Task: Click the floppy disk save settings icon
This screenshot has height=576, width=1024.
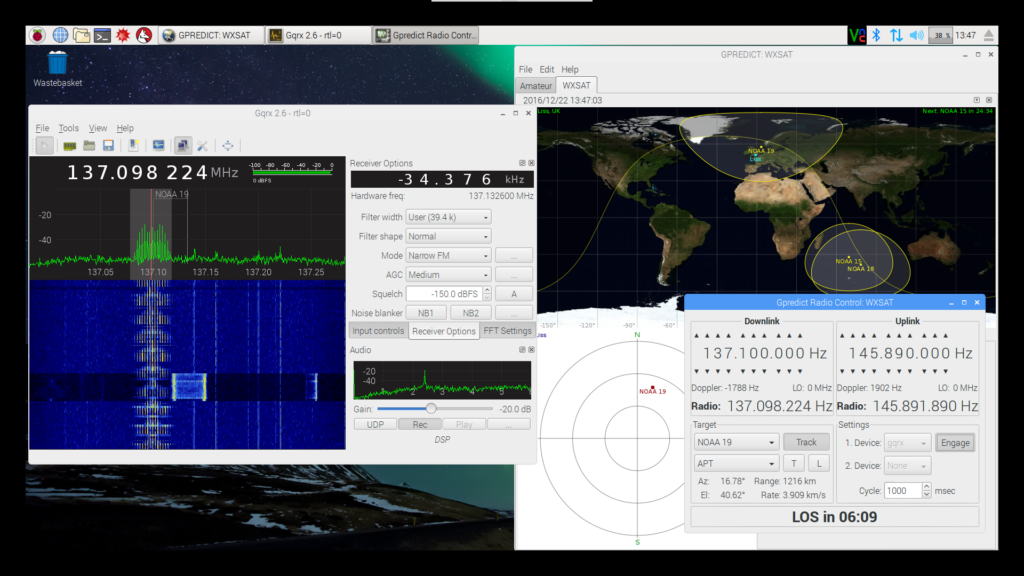Action: point(110,146)
